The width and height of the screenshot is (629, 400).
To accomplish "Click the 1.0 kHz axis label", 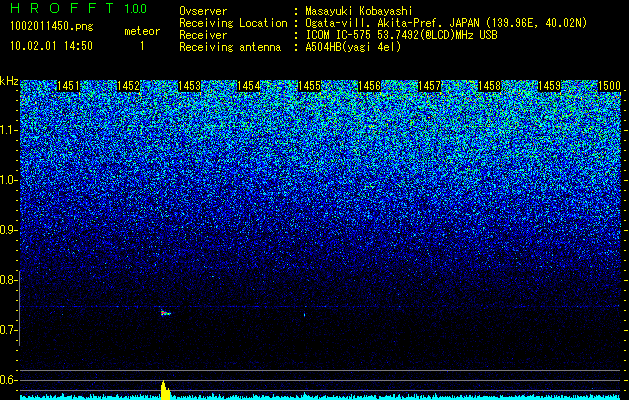I will pos(8,181).
